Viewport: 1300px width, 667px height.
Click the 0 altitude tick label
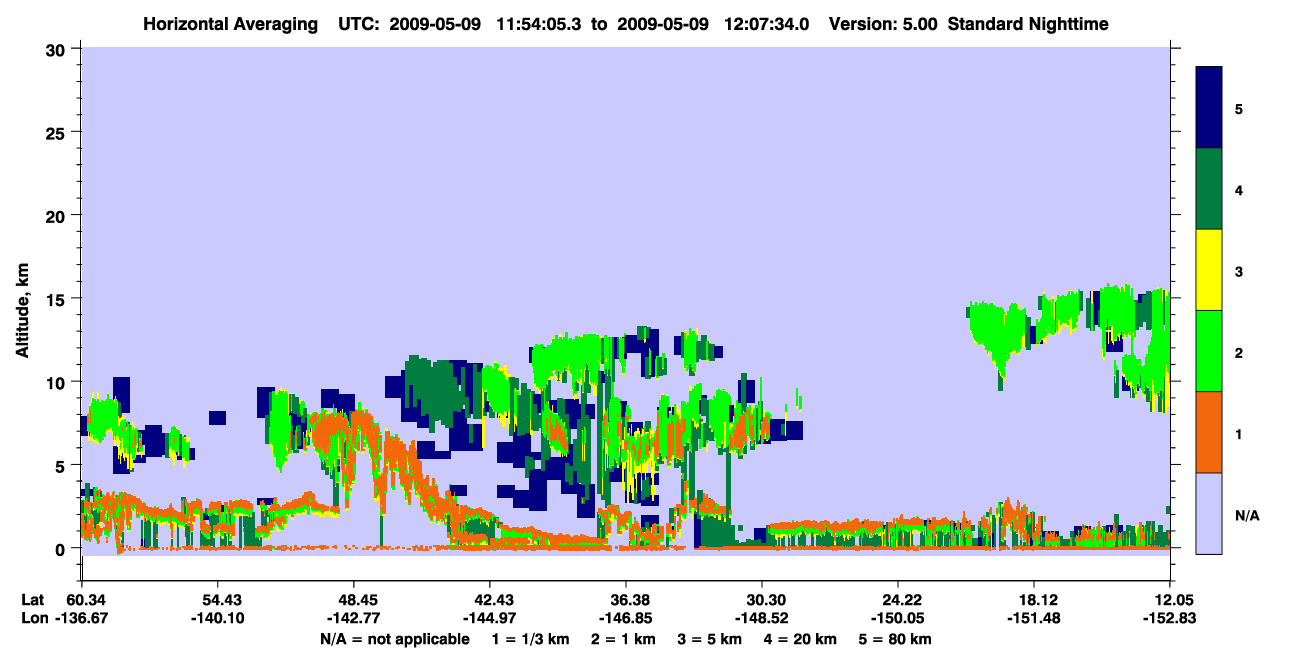click(x=63, y=548)
